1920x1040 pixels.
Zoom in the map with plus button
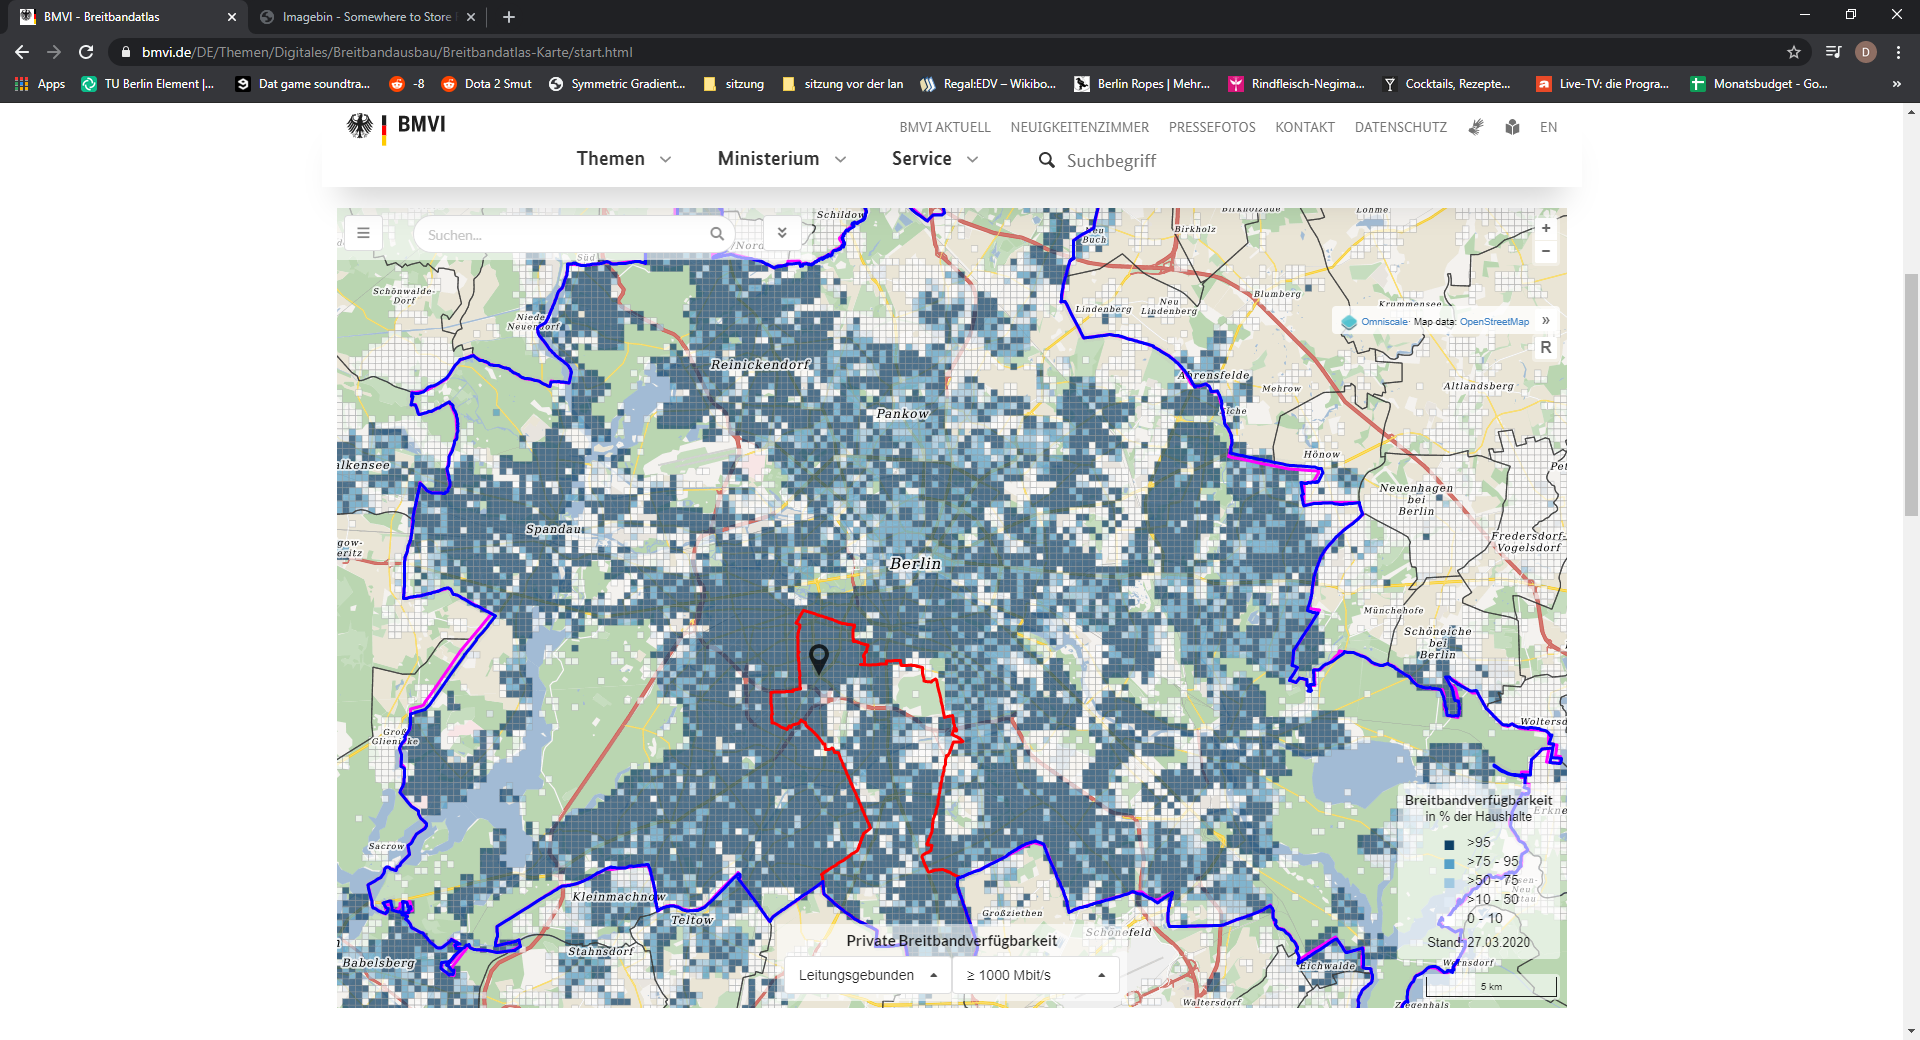(x=1546, y=229)
